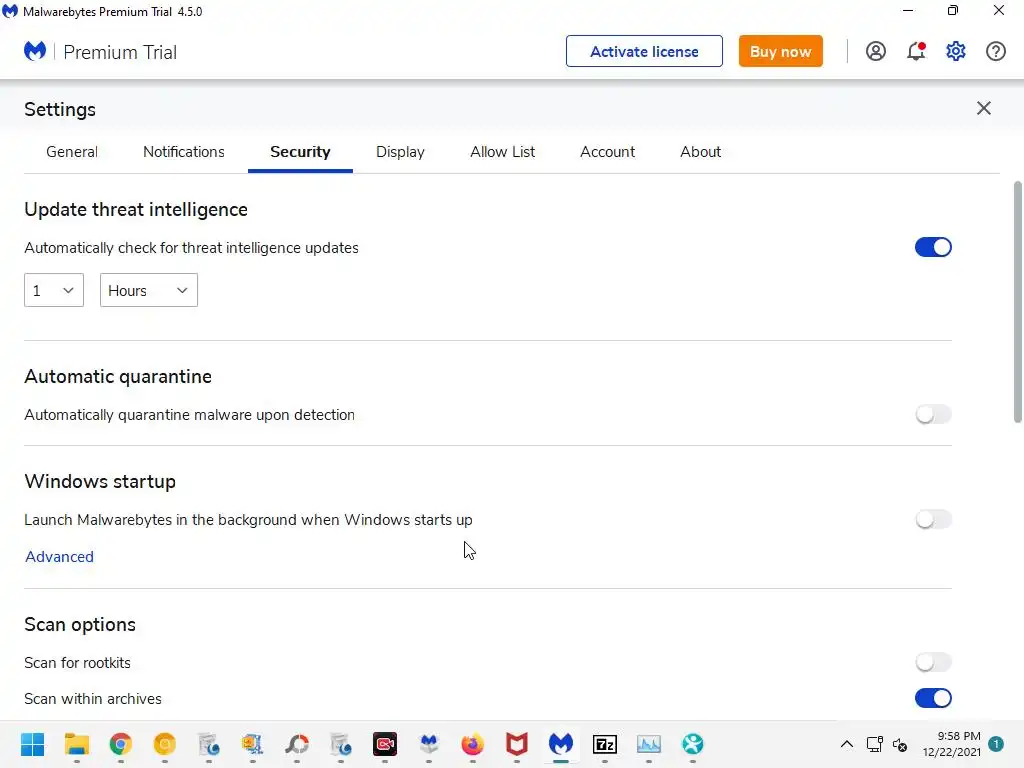Open the help question mark icon
Viewport: 1024px width, 768px height.
[995, 51]
